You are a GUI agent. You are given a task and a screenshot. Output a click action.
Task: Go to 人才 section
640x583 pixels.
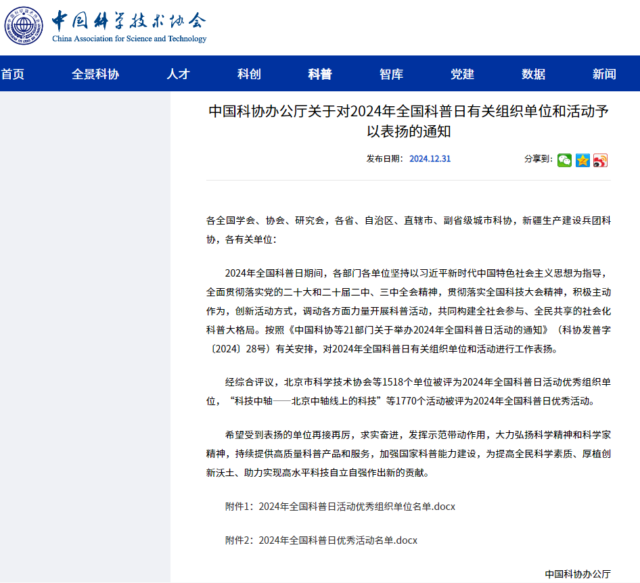[x=178, y=74]
